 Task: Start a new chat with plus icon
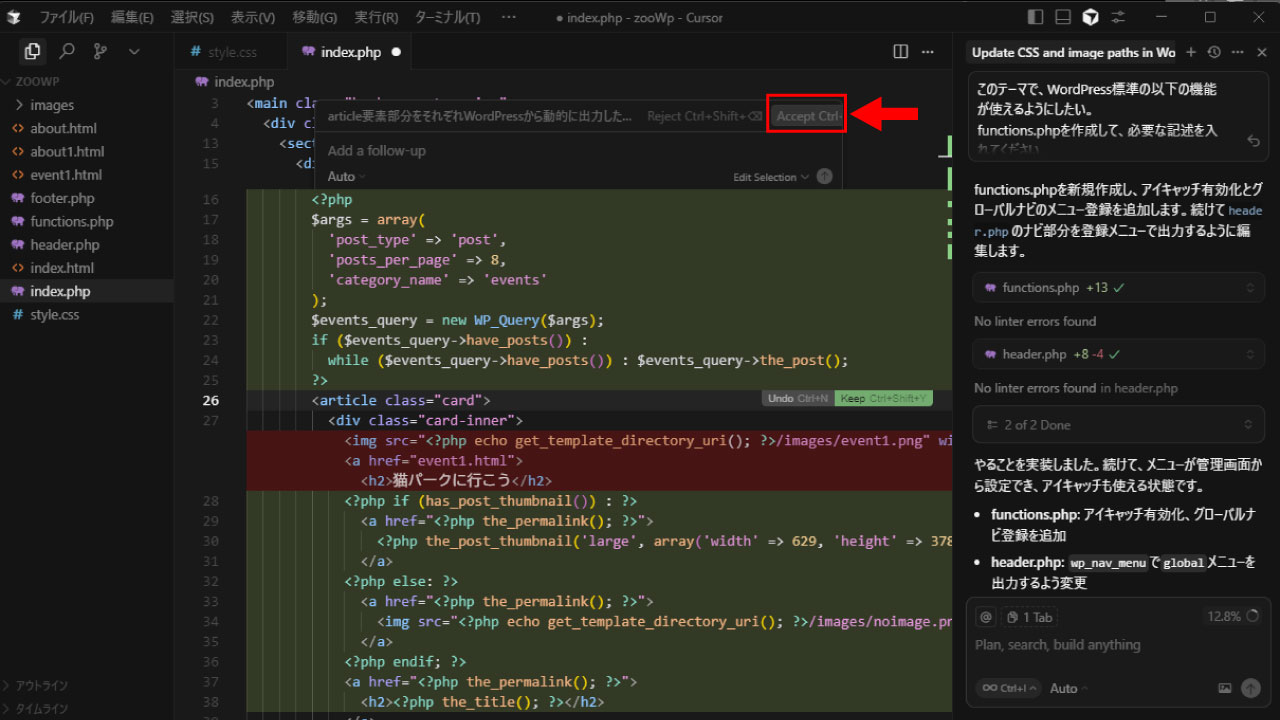pos(1191,52)
